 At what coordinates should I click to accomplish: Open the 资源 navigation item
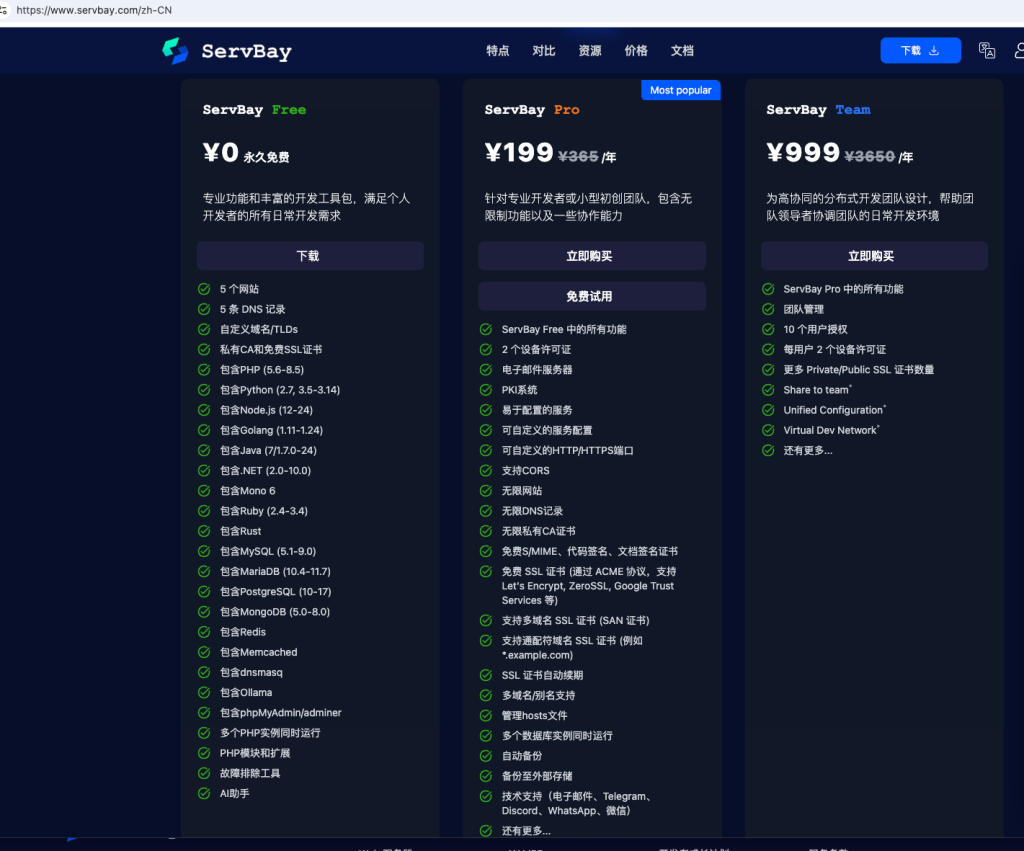pos(590,51)
